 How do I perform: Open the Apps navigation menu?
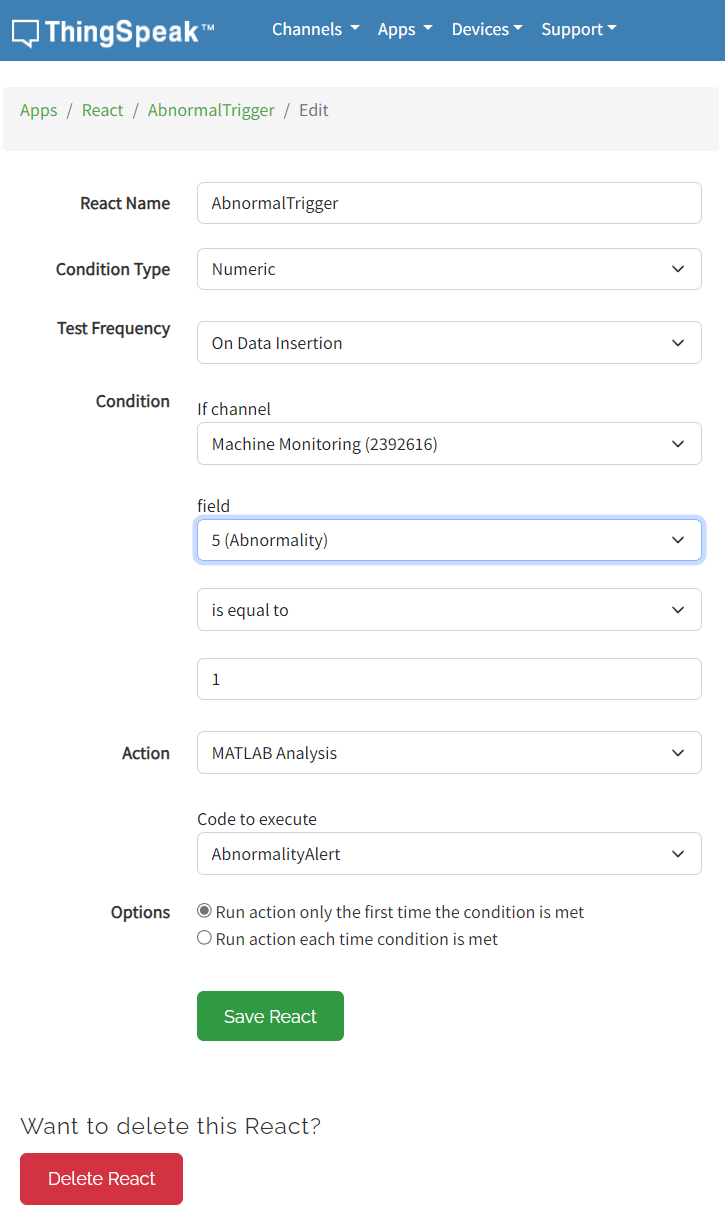[x=404, y=29]
